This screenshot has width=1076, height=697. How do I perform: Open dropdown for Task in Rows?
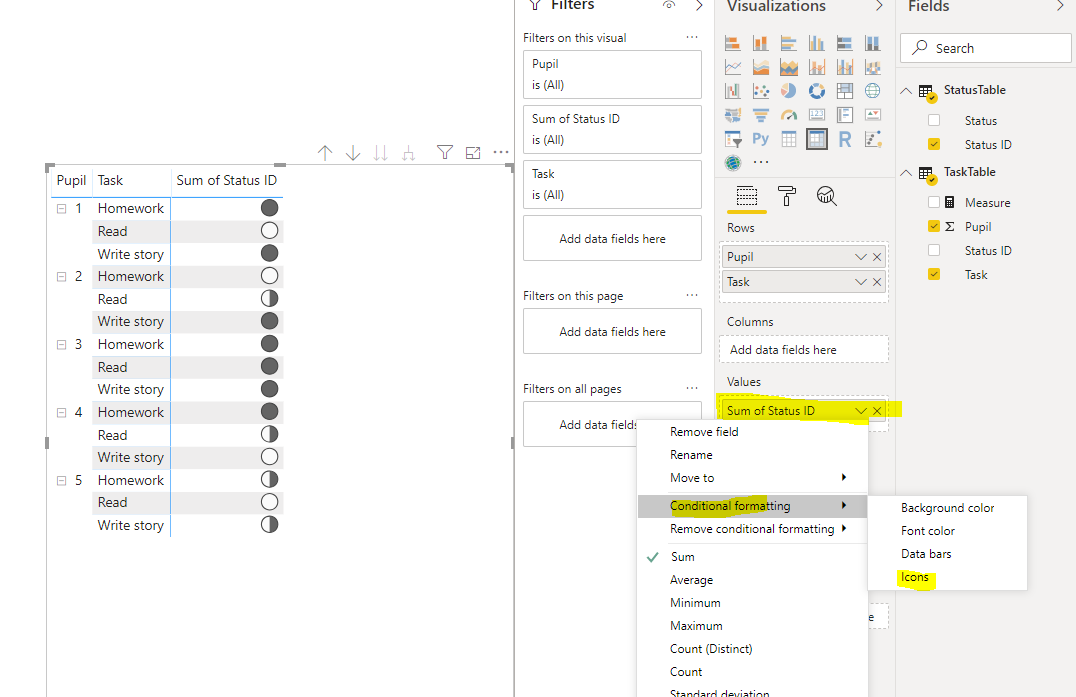861,282
